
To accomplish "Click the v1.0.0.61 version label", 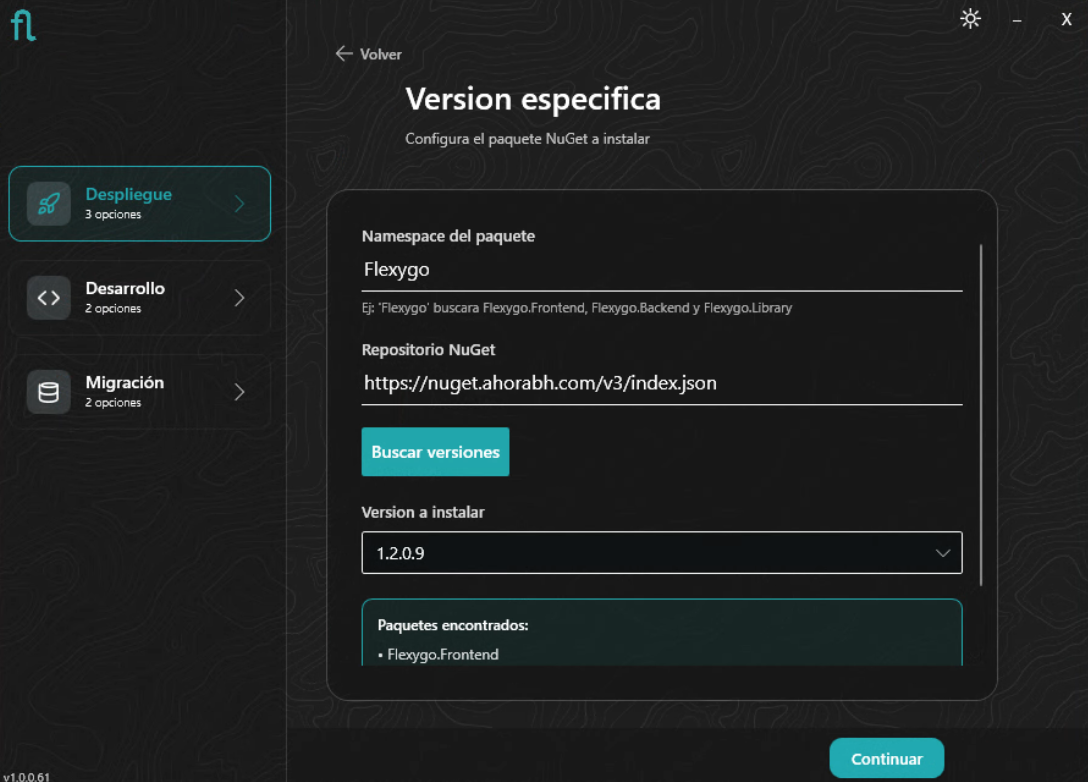I will [26, 776].
